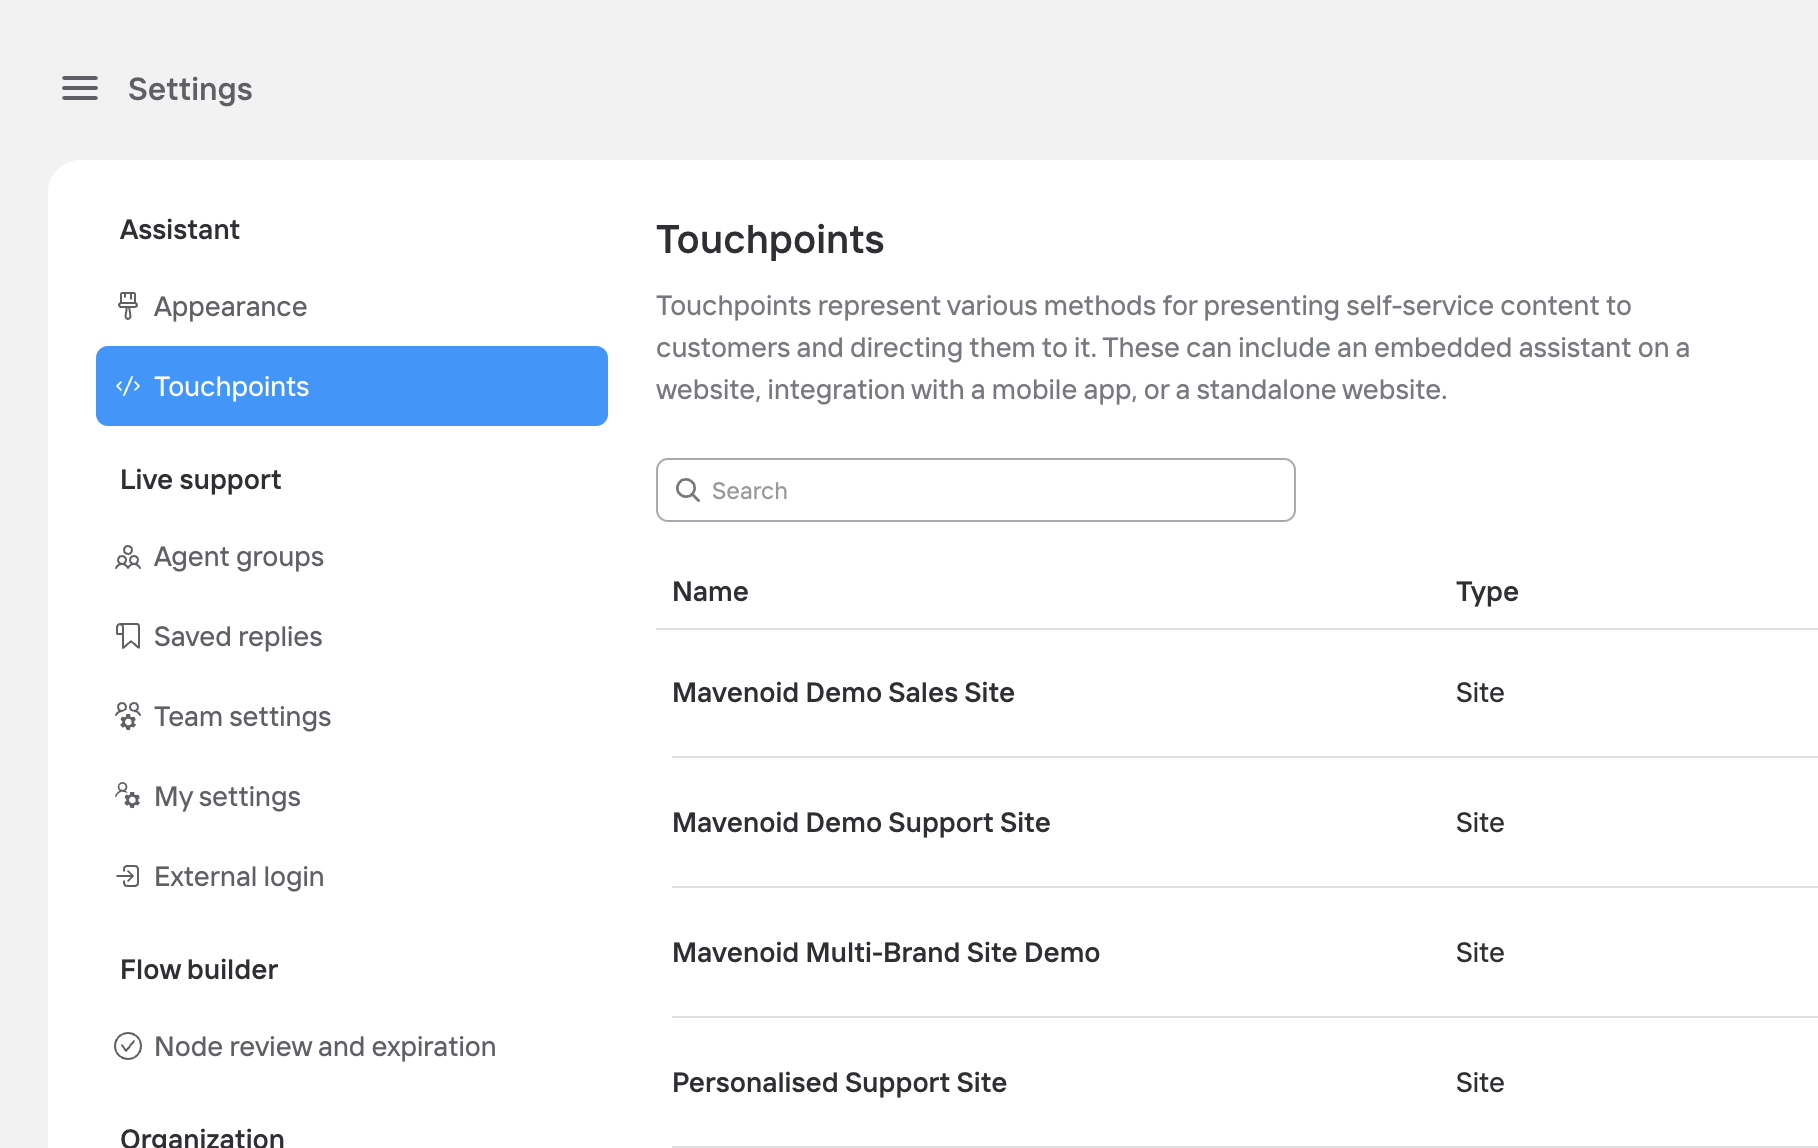Click the Type column header
Screen dimensions: 1818x1148
pyautogui.click(x=1487, y=592)
